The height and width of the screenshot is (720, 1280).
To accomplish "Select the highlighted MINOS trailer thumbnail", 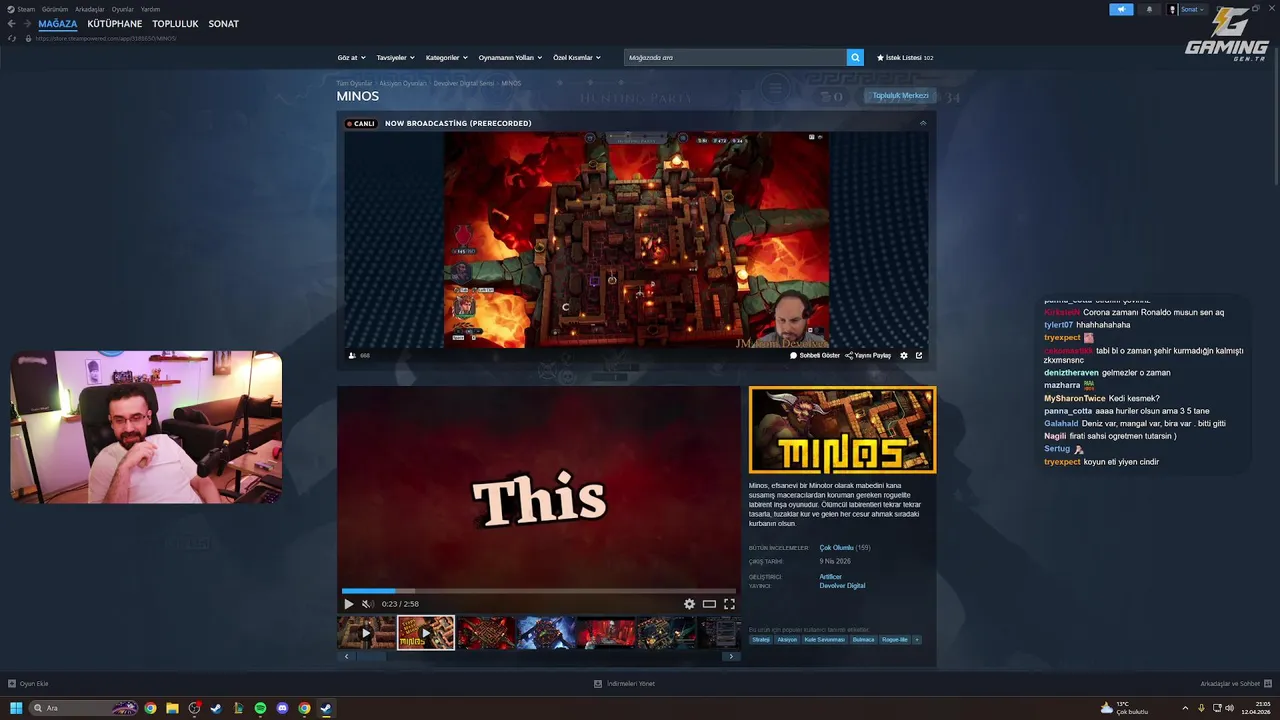I will click(x=426, y=633).
